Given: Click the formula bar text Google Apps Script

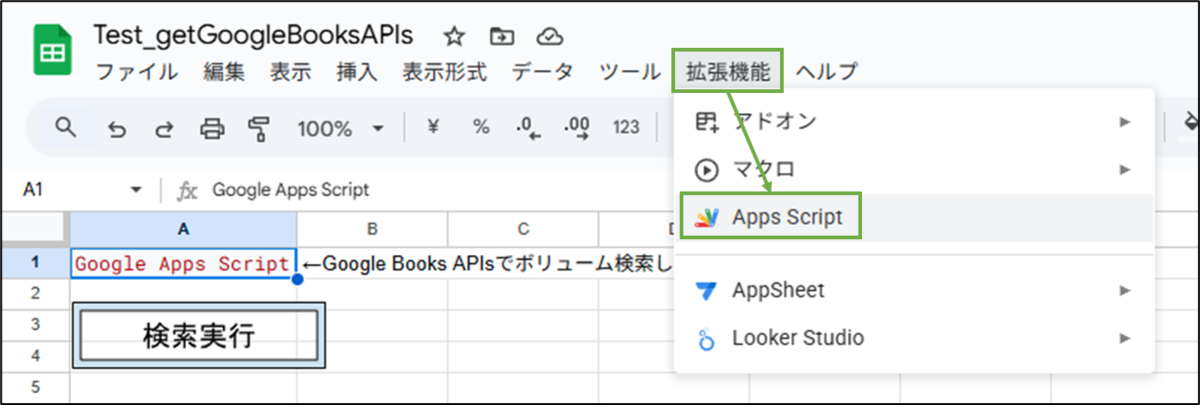Looking at the screenshot, I should (x=291, y=190).
